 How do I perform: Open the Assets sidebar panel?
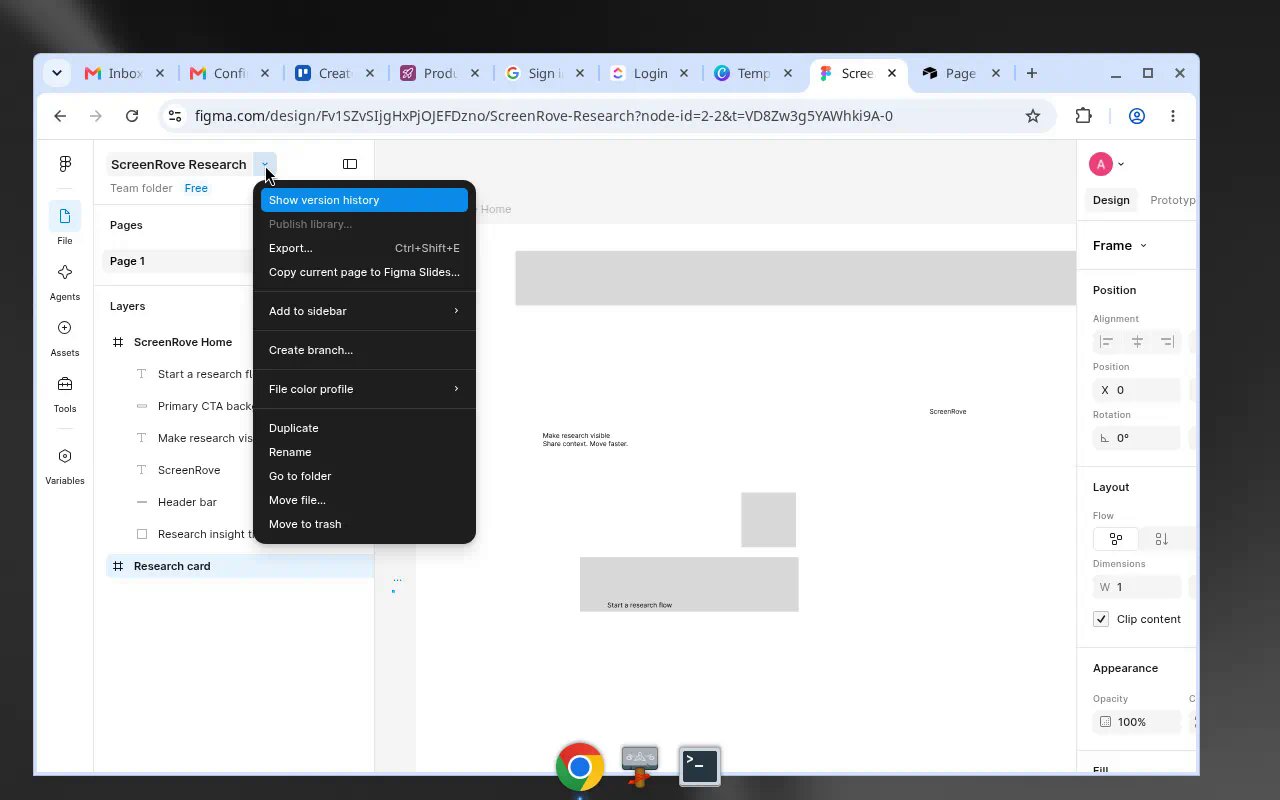click(x=65, y=328)
